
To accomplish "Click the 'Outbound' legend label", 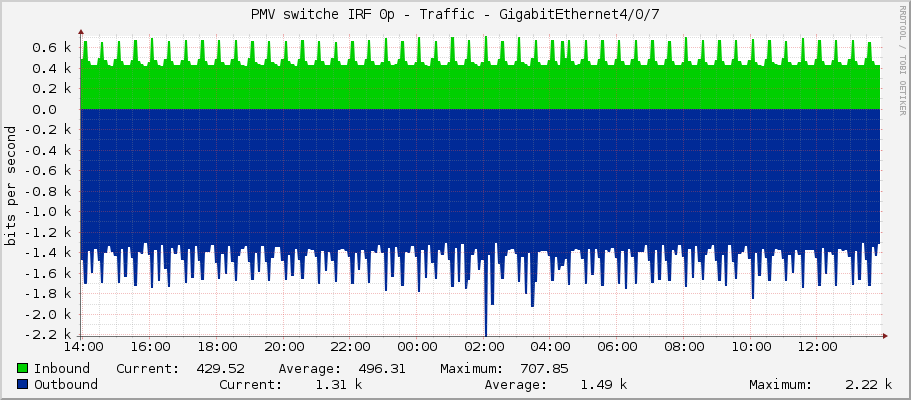I will pos(66,384).
